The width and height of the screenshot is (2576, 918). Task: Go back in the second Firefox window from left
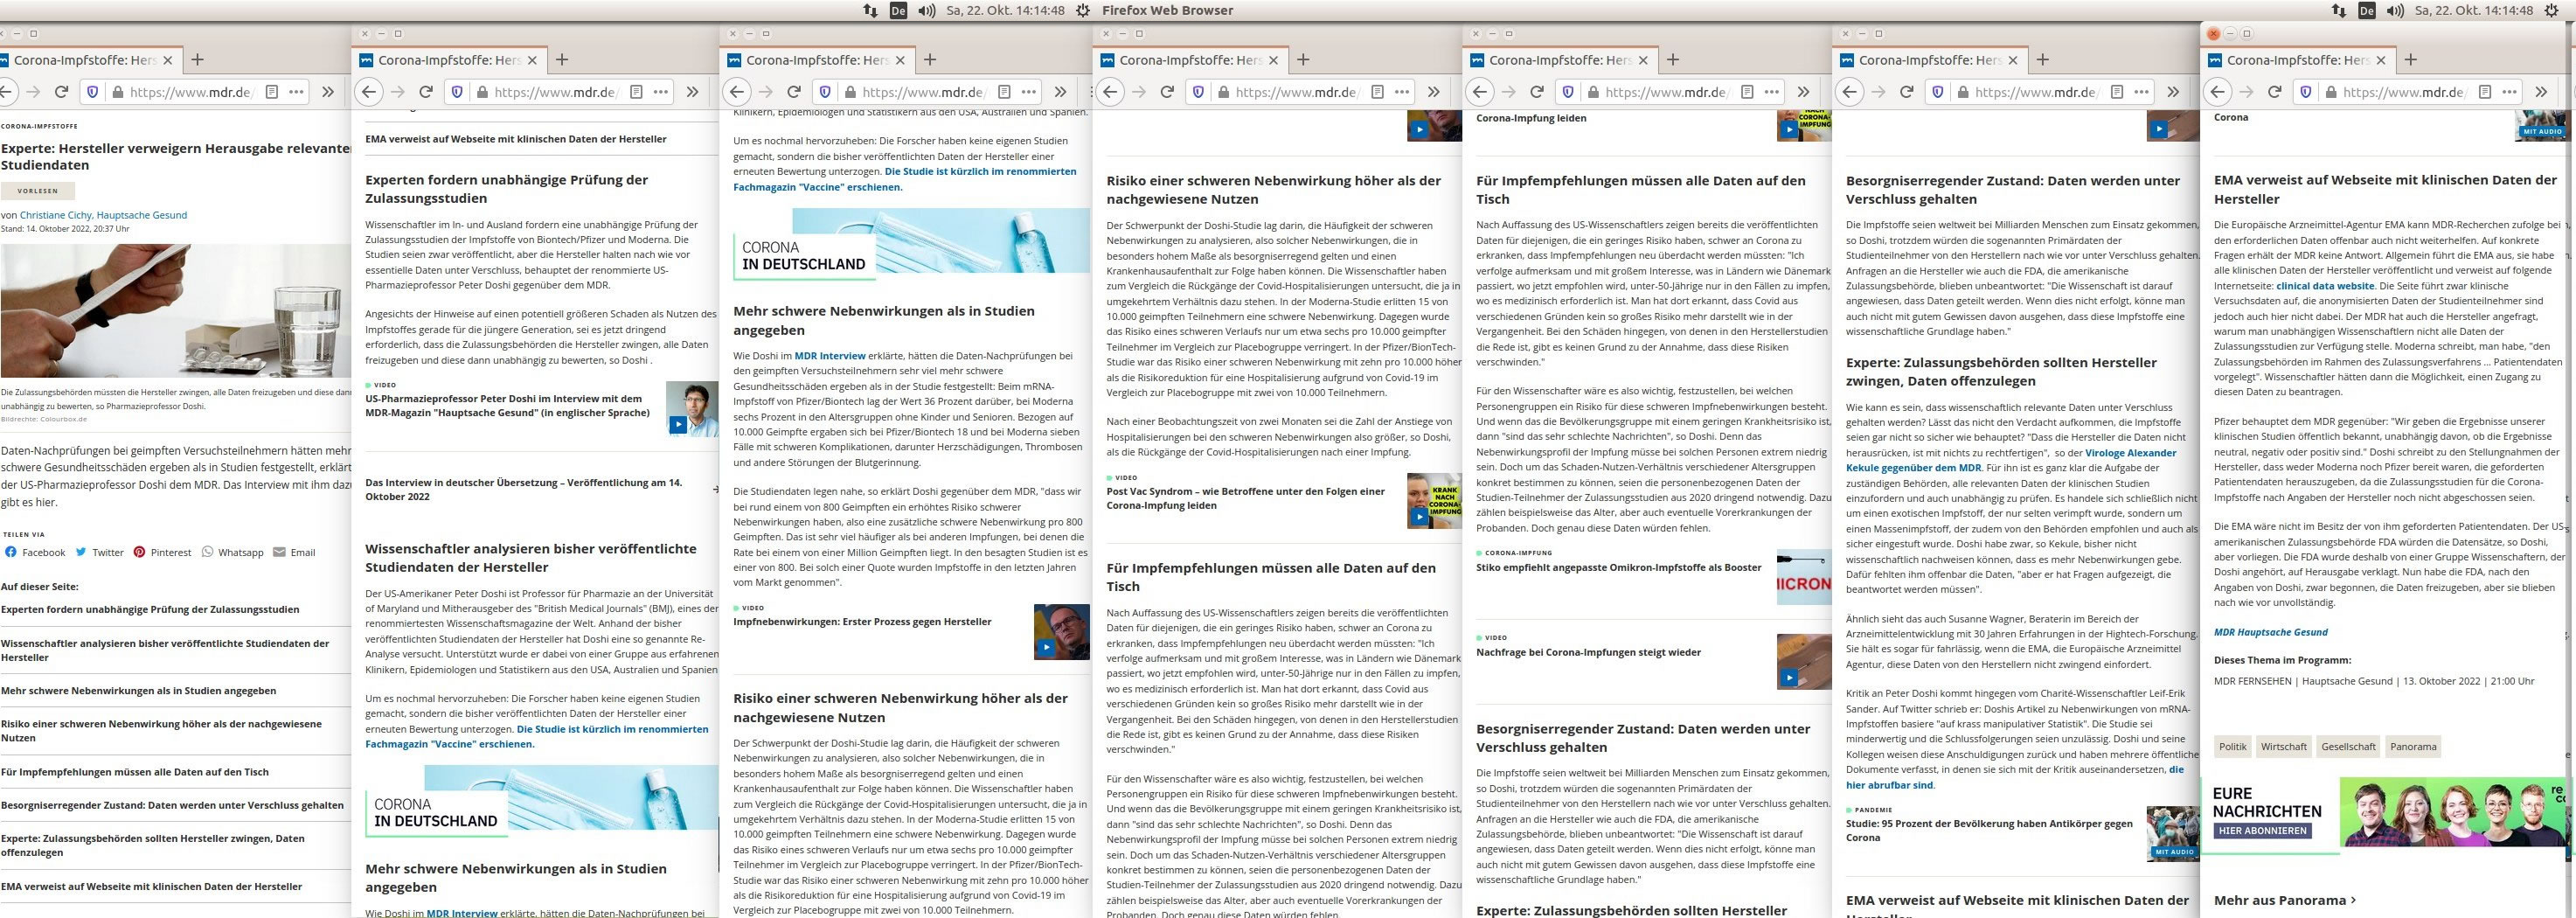point(369,92)
